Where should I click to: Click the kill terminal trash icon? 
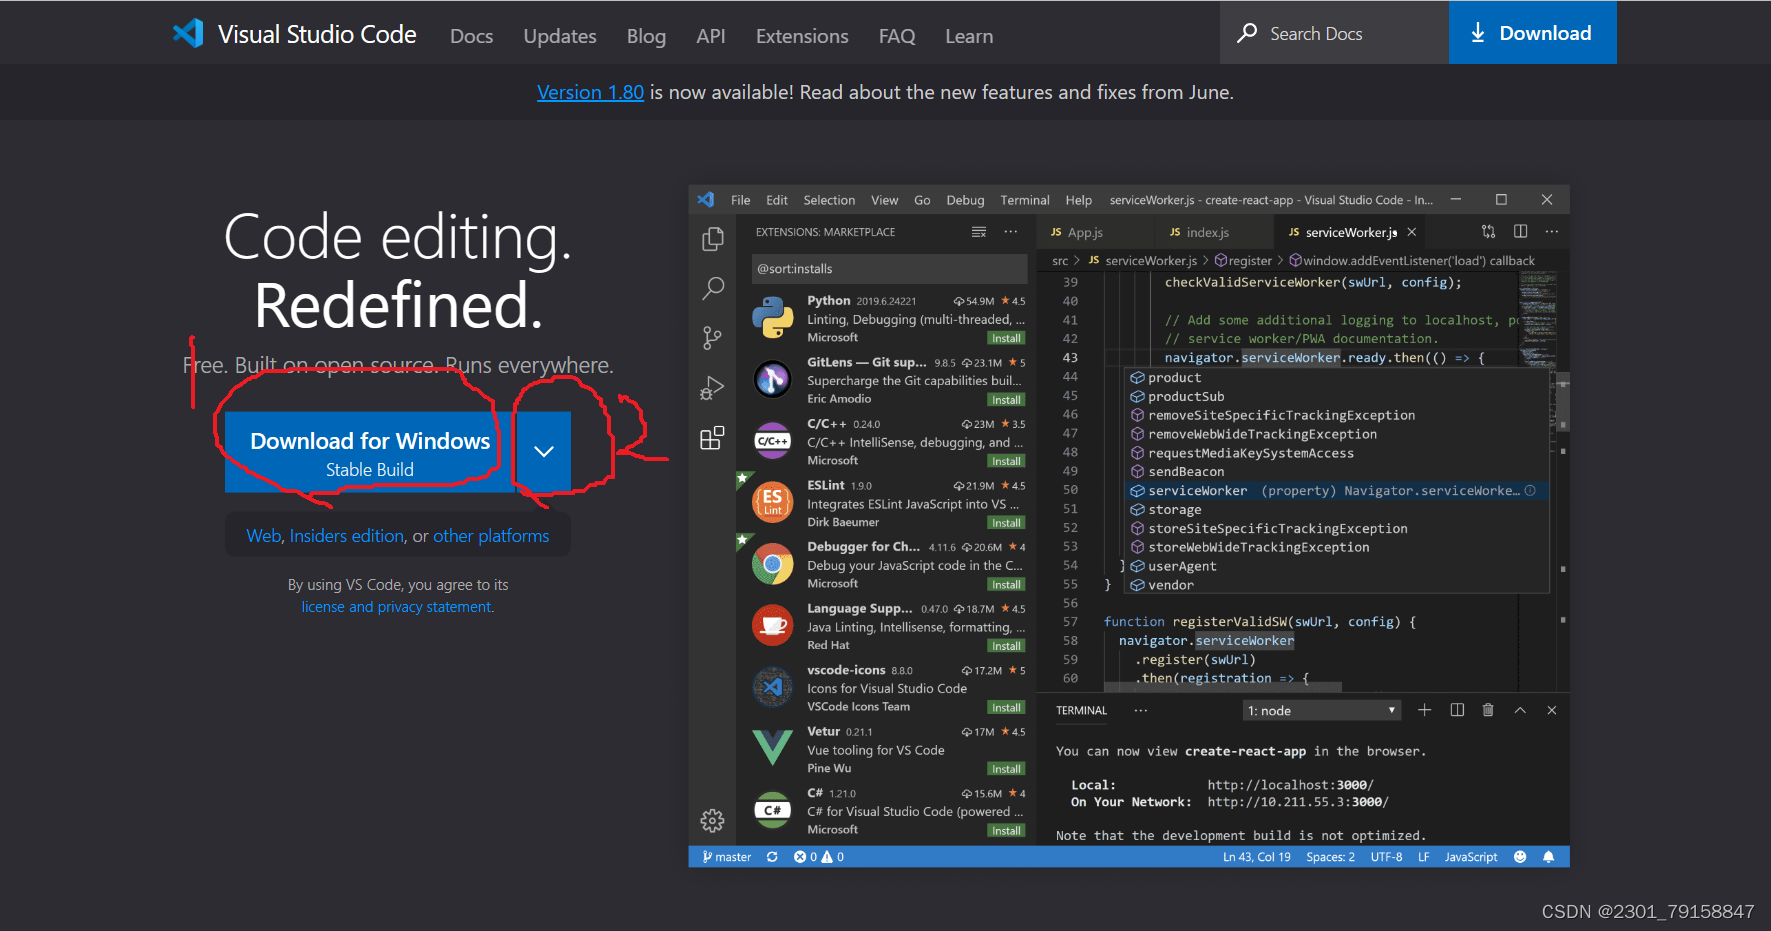coord(1488,710)
